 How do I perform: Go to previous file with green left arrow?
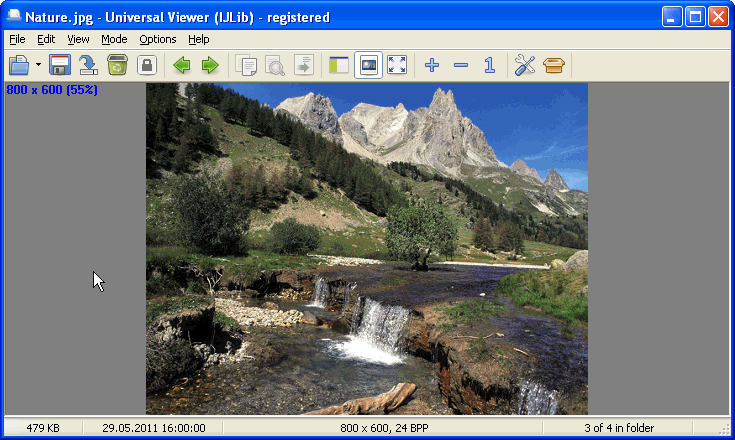[x=182, y=65]
